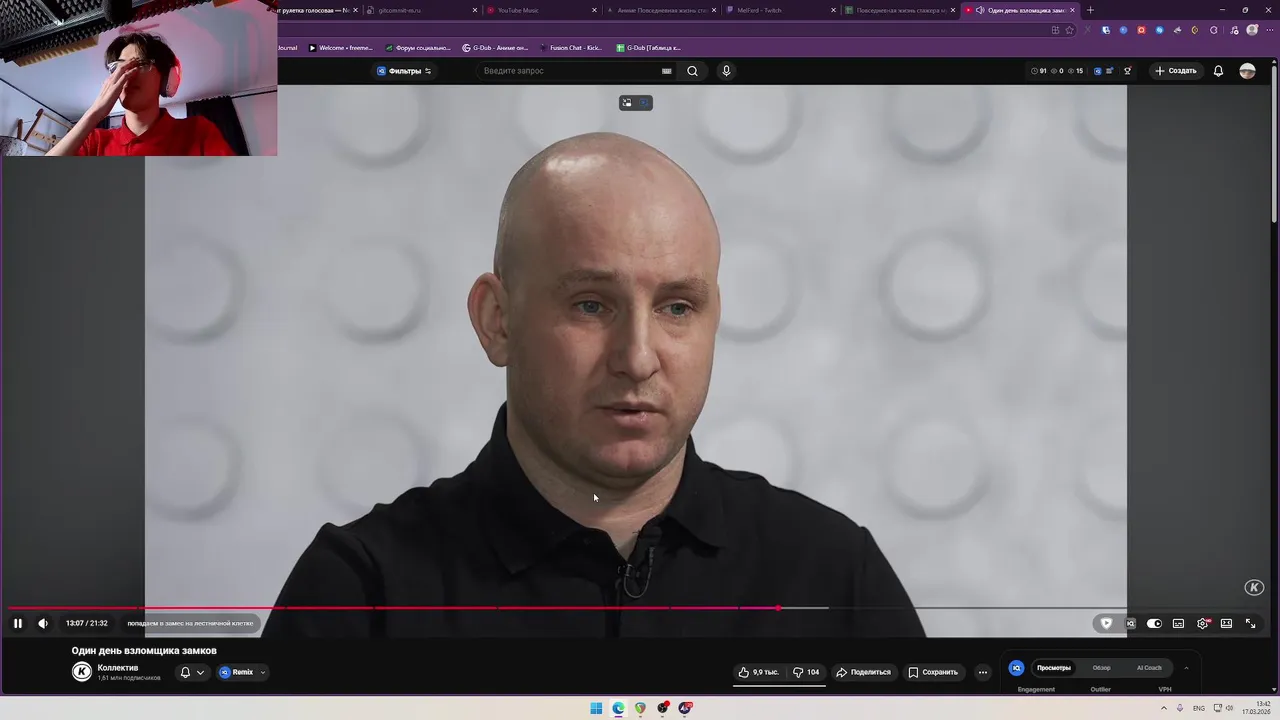Bookmark this page with the star icon
The height and width of the screenshot is (720, 1280).
coord(1069,30)
